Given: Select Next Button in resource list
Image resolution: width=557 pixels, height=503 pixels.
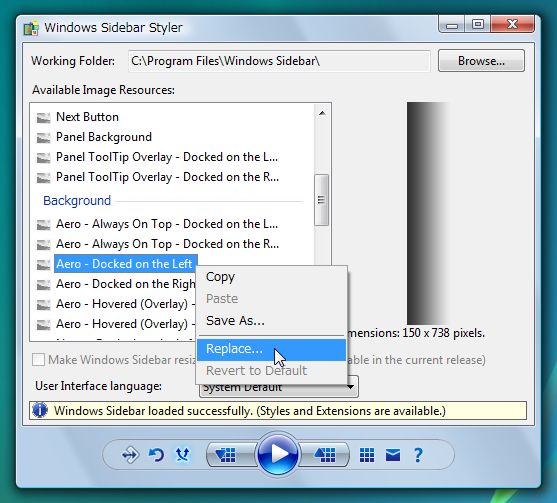Looking at the screenshot, I should coord(87,117).
